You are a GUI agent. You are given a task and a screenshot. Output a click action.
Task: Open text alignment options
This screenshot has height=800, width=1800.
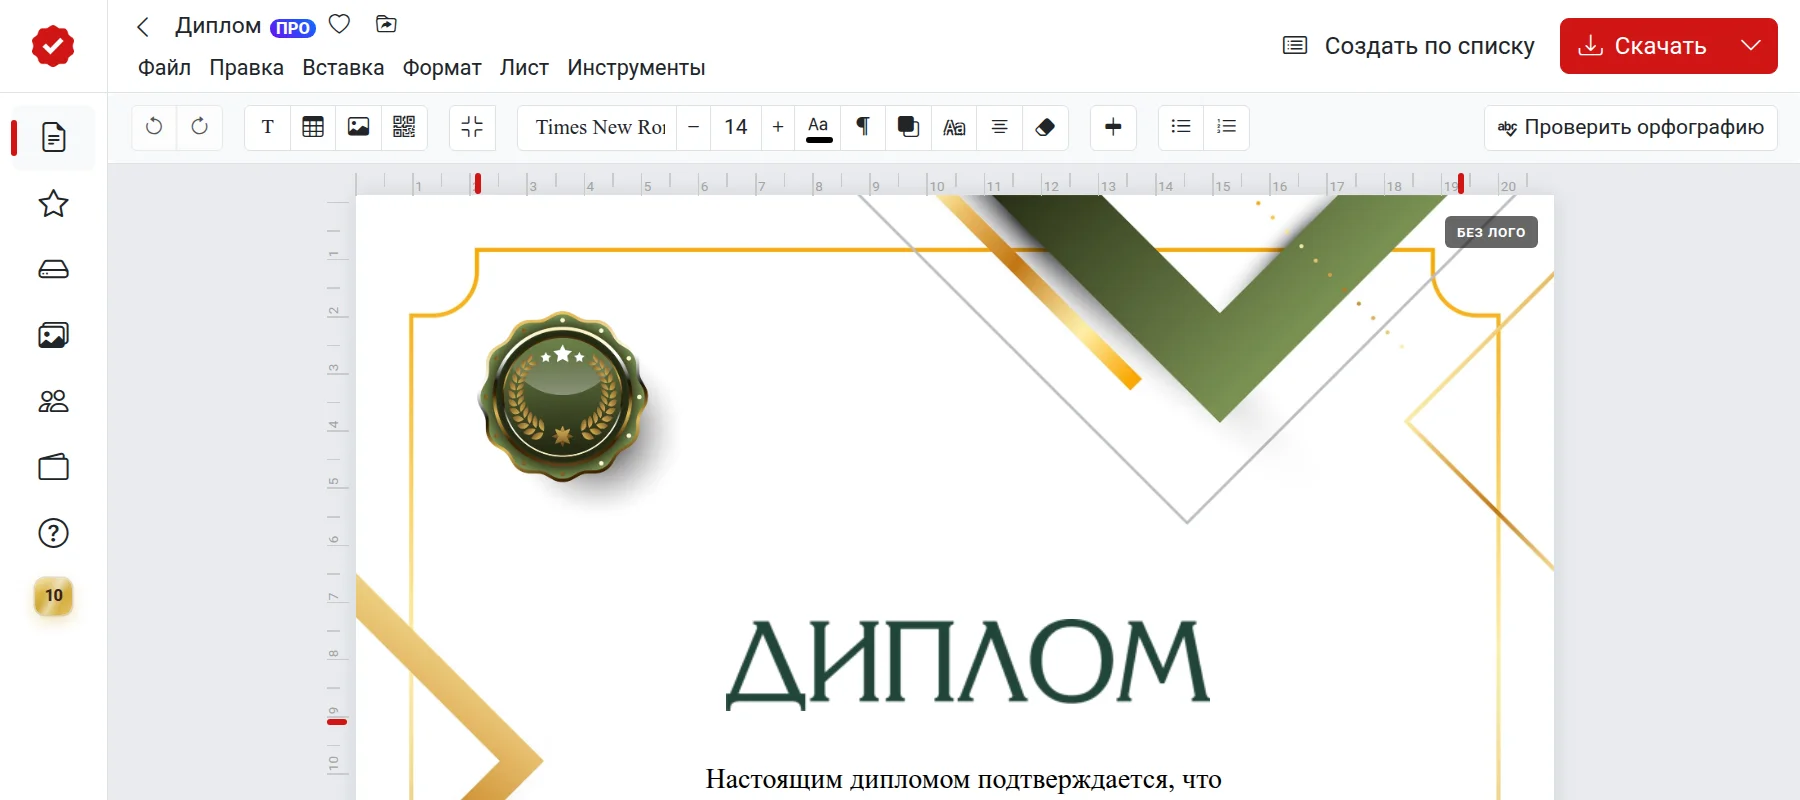coord(999,127)
